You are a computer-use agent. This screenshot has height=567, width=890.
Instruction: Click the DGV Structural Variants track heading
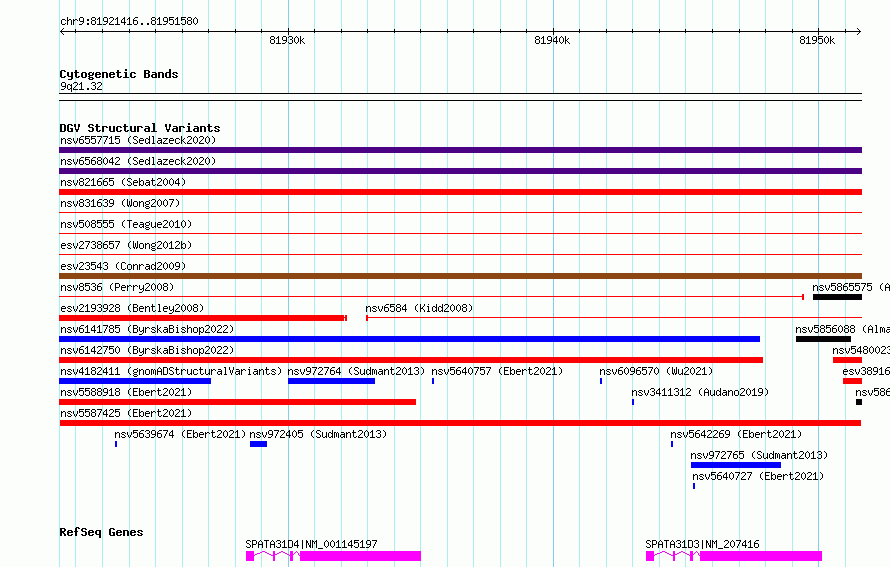(140, 128)
